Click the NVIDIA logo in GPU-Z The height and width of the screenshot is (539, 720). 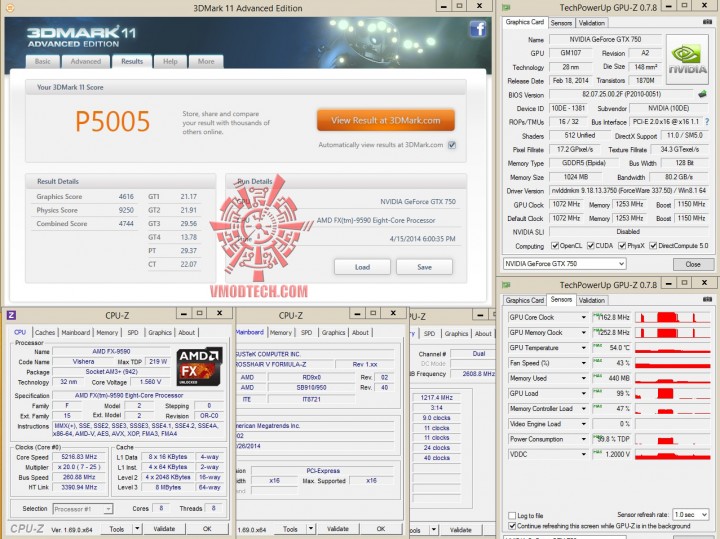(687, 59)
